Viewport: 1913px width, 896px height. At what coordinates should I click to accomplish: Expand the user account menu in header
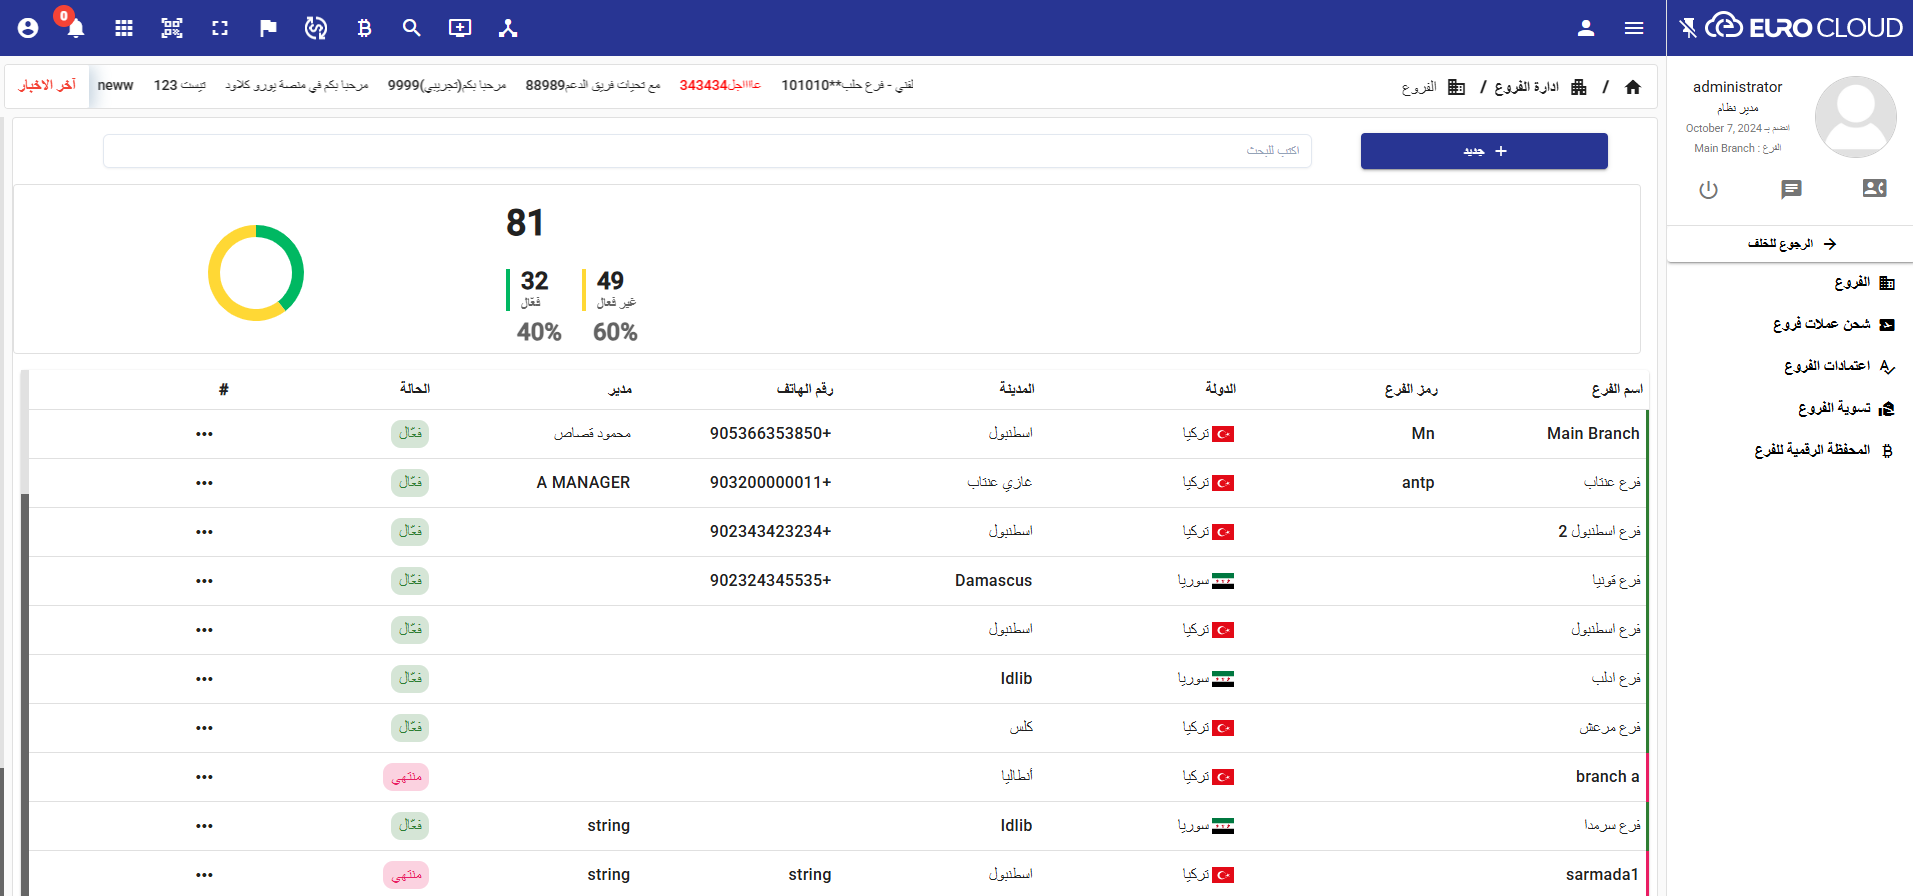pos(1586,28)
